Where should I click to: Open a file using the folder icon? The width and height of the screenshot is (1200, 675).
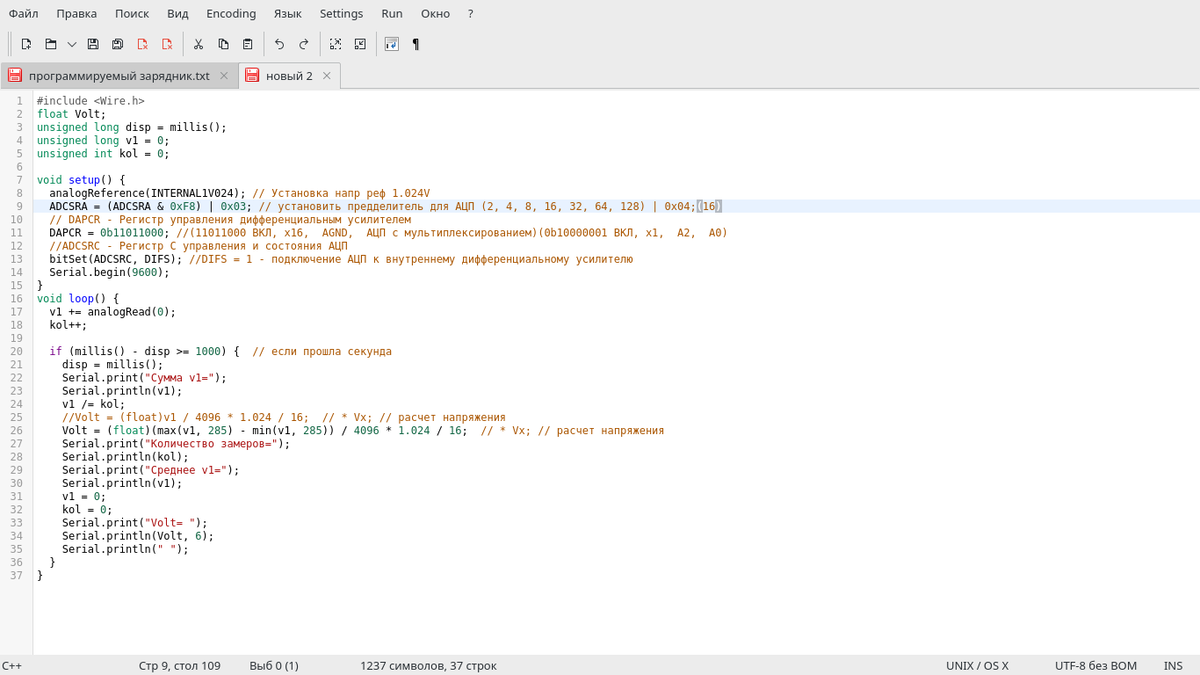(x=51, y=44)
